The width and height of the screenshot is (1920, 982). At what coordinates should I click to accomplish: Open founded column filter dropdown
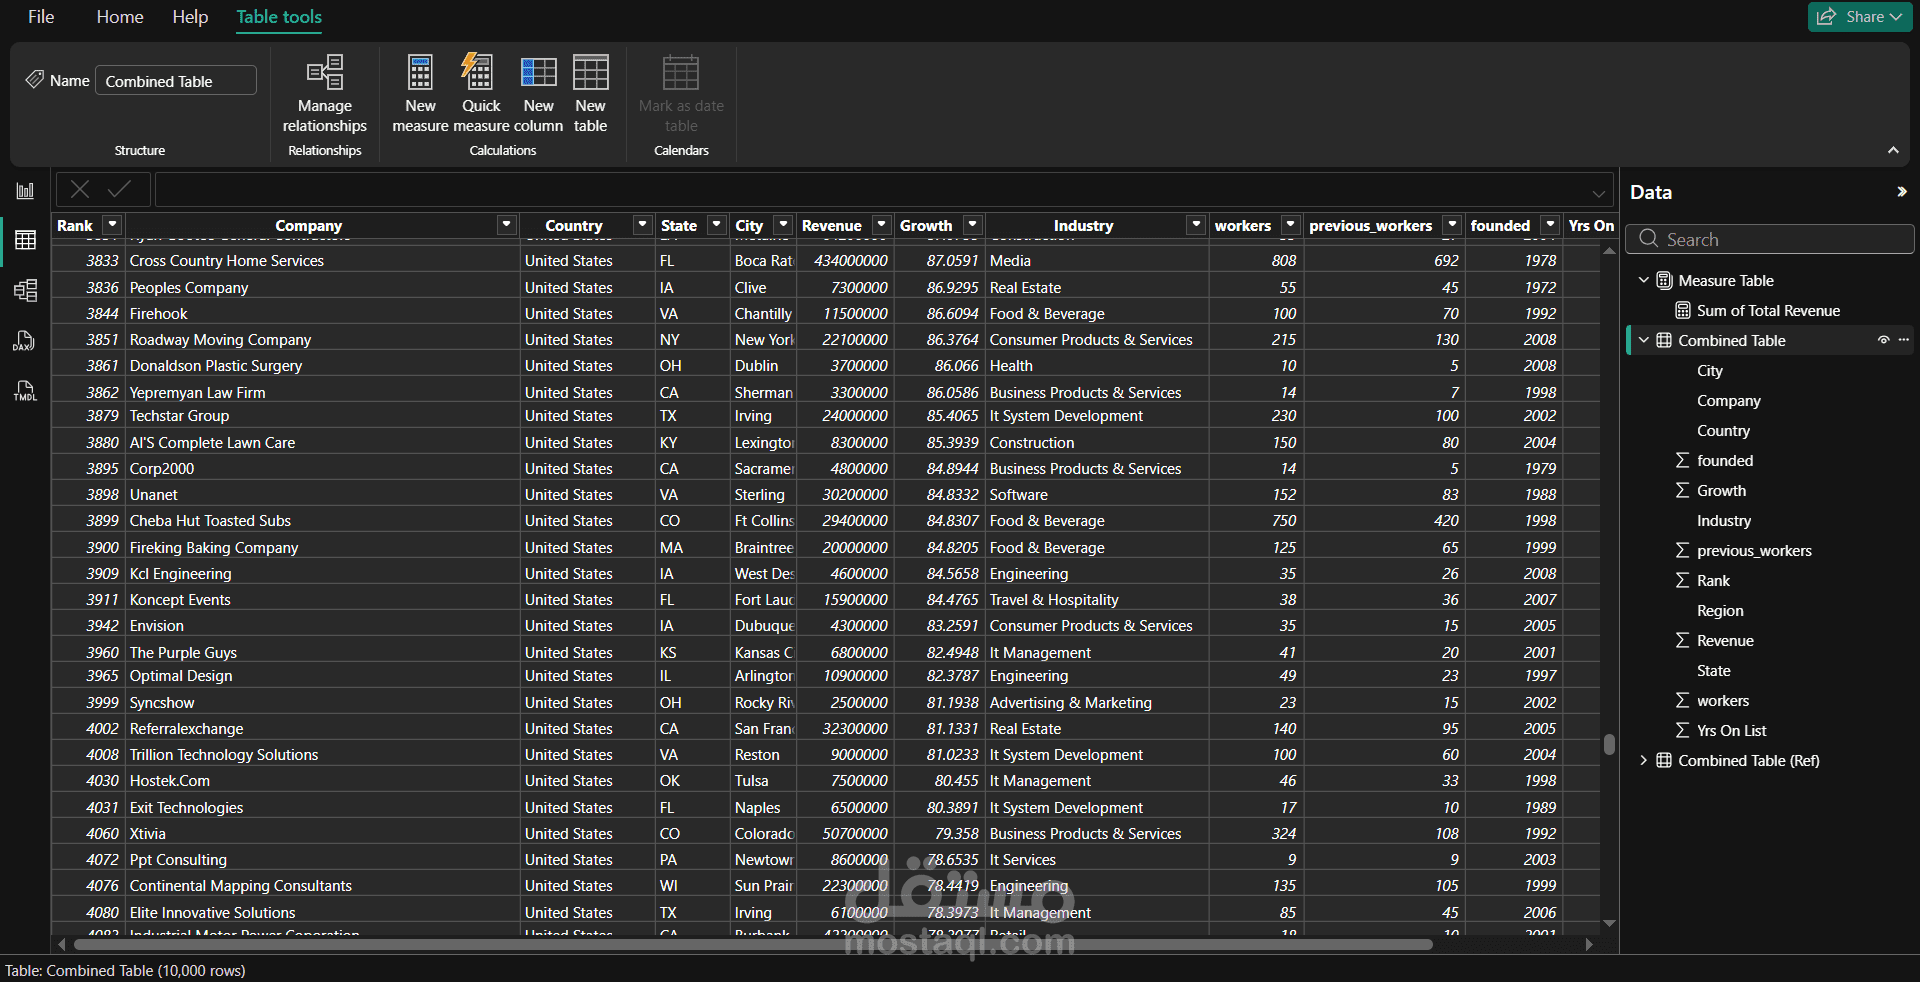point(1549,225)
